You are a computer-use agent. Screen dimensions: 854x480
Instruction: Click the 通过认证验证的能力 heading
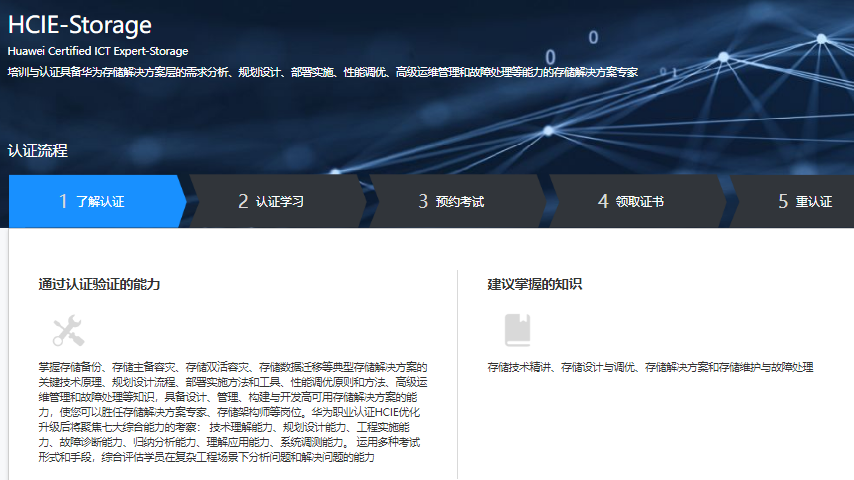(99, 284)
